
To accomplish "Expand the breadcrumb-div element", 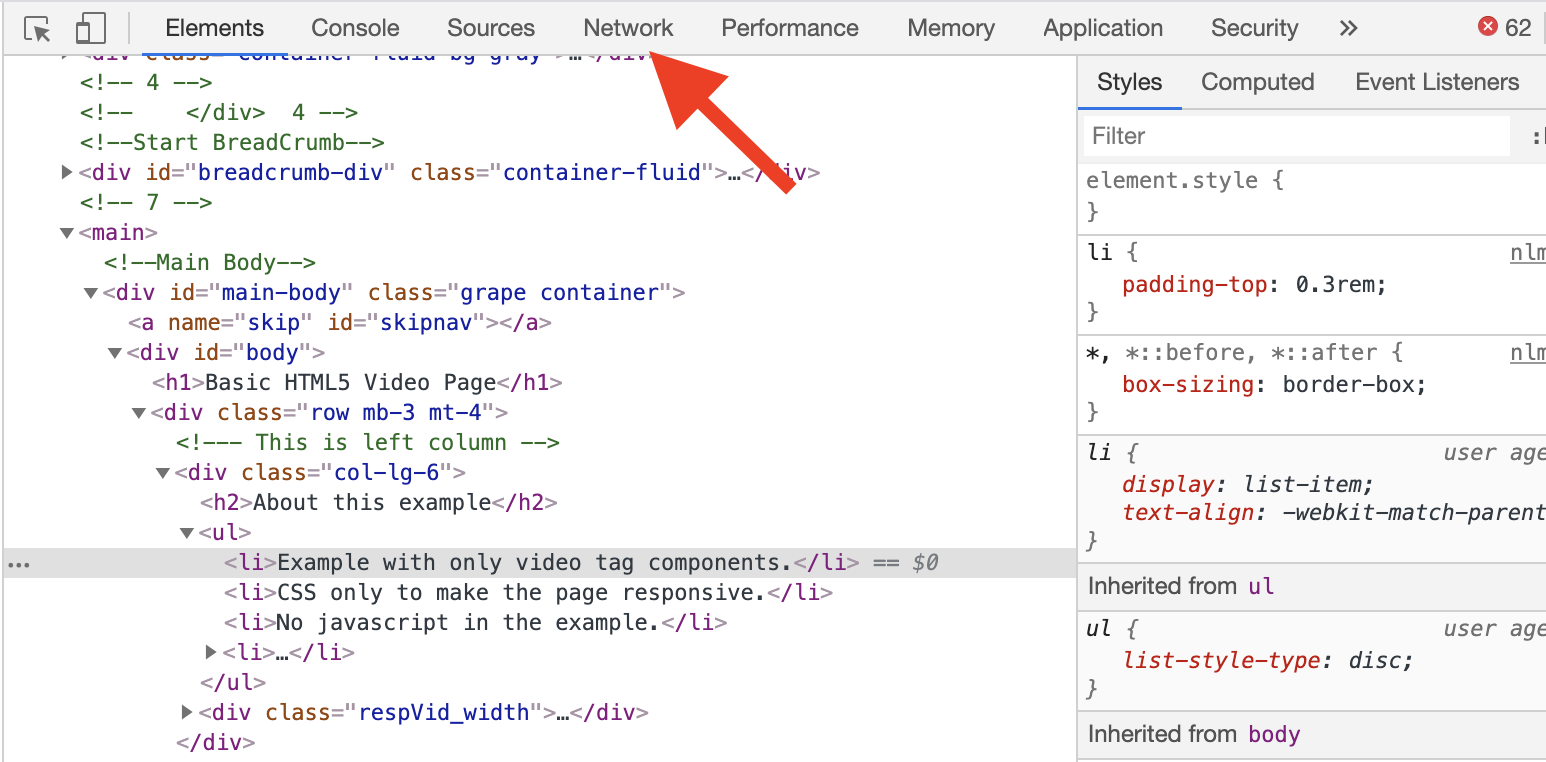I will pyautogui.click(x=67, y=172).
